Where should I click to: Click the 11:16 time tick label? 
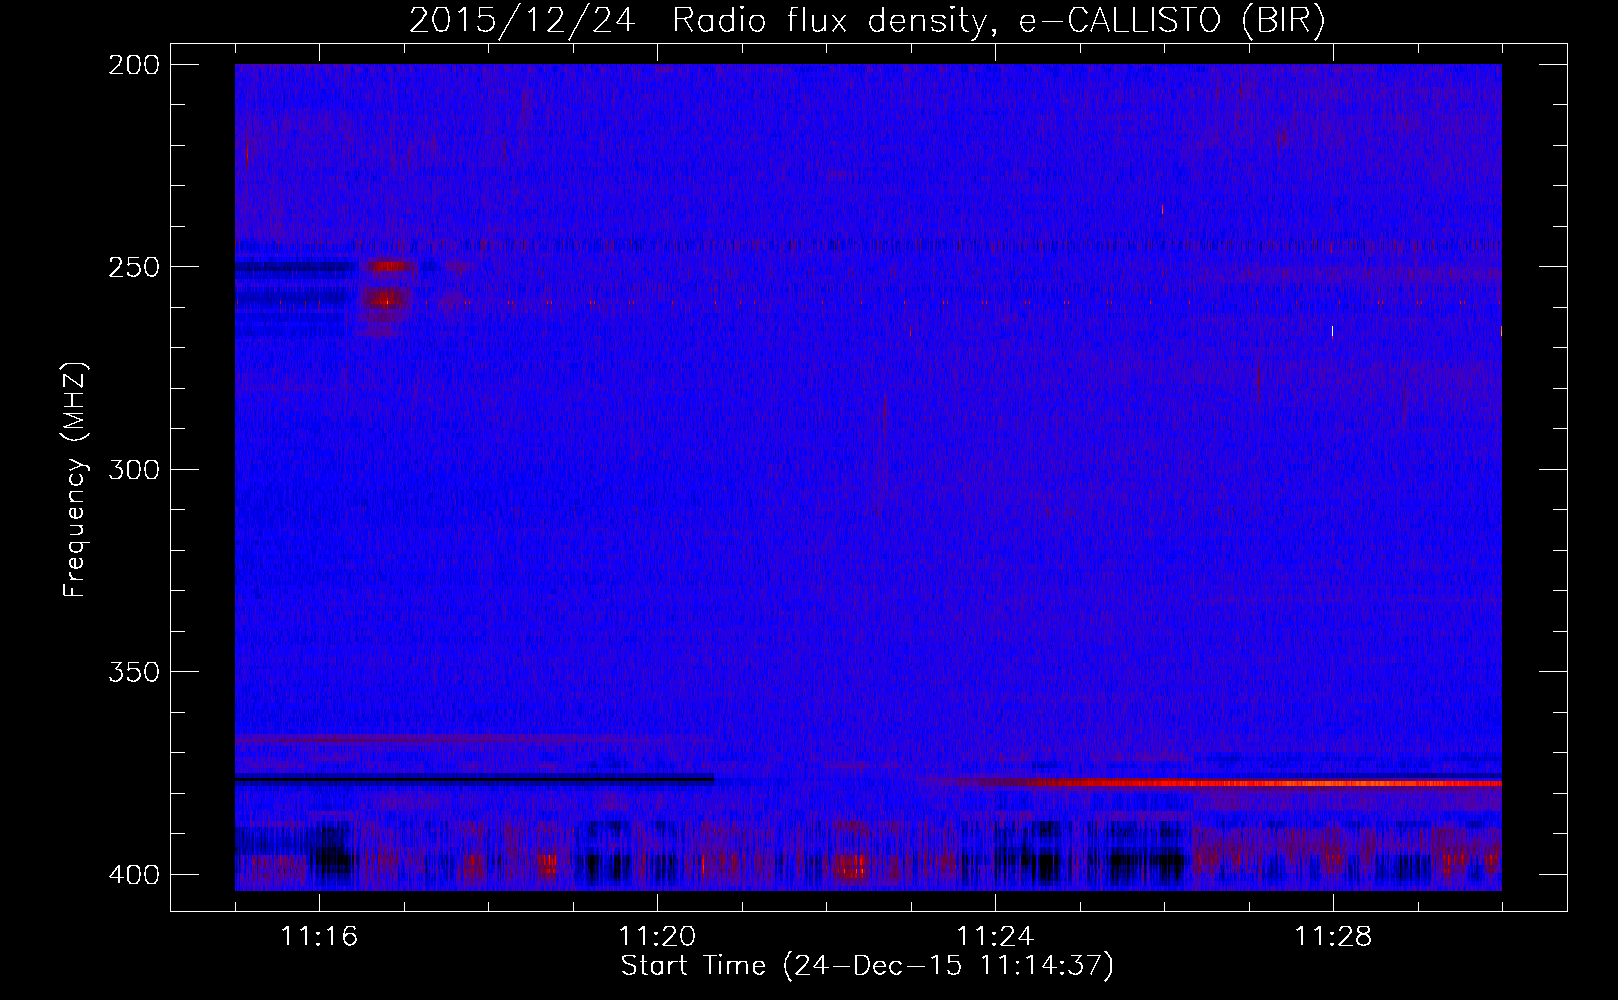(319, 937)
